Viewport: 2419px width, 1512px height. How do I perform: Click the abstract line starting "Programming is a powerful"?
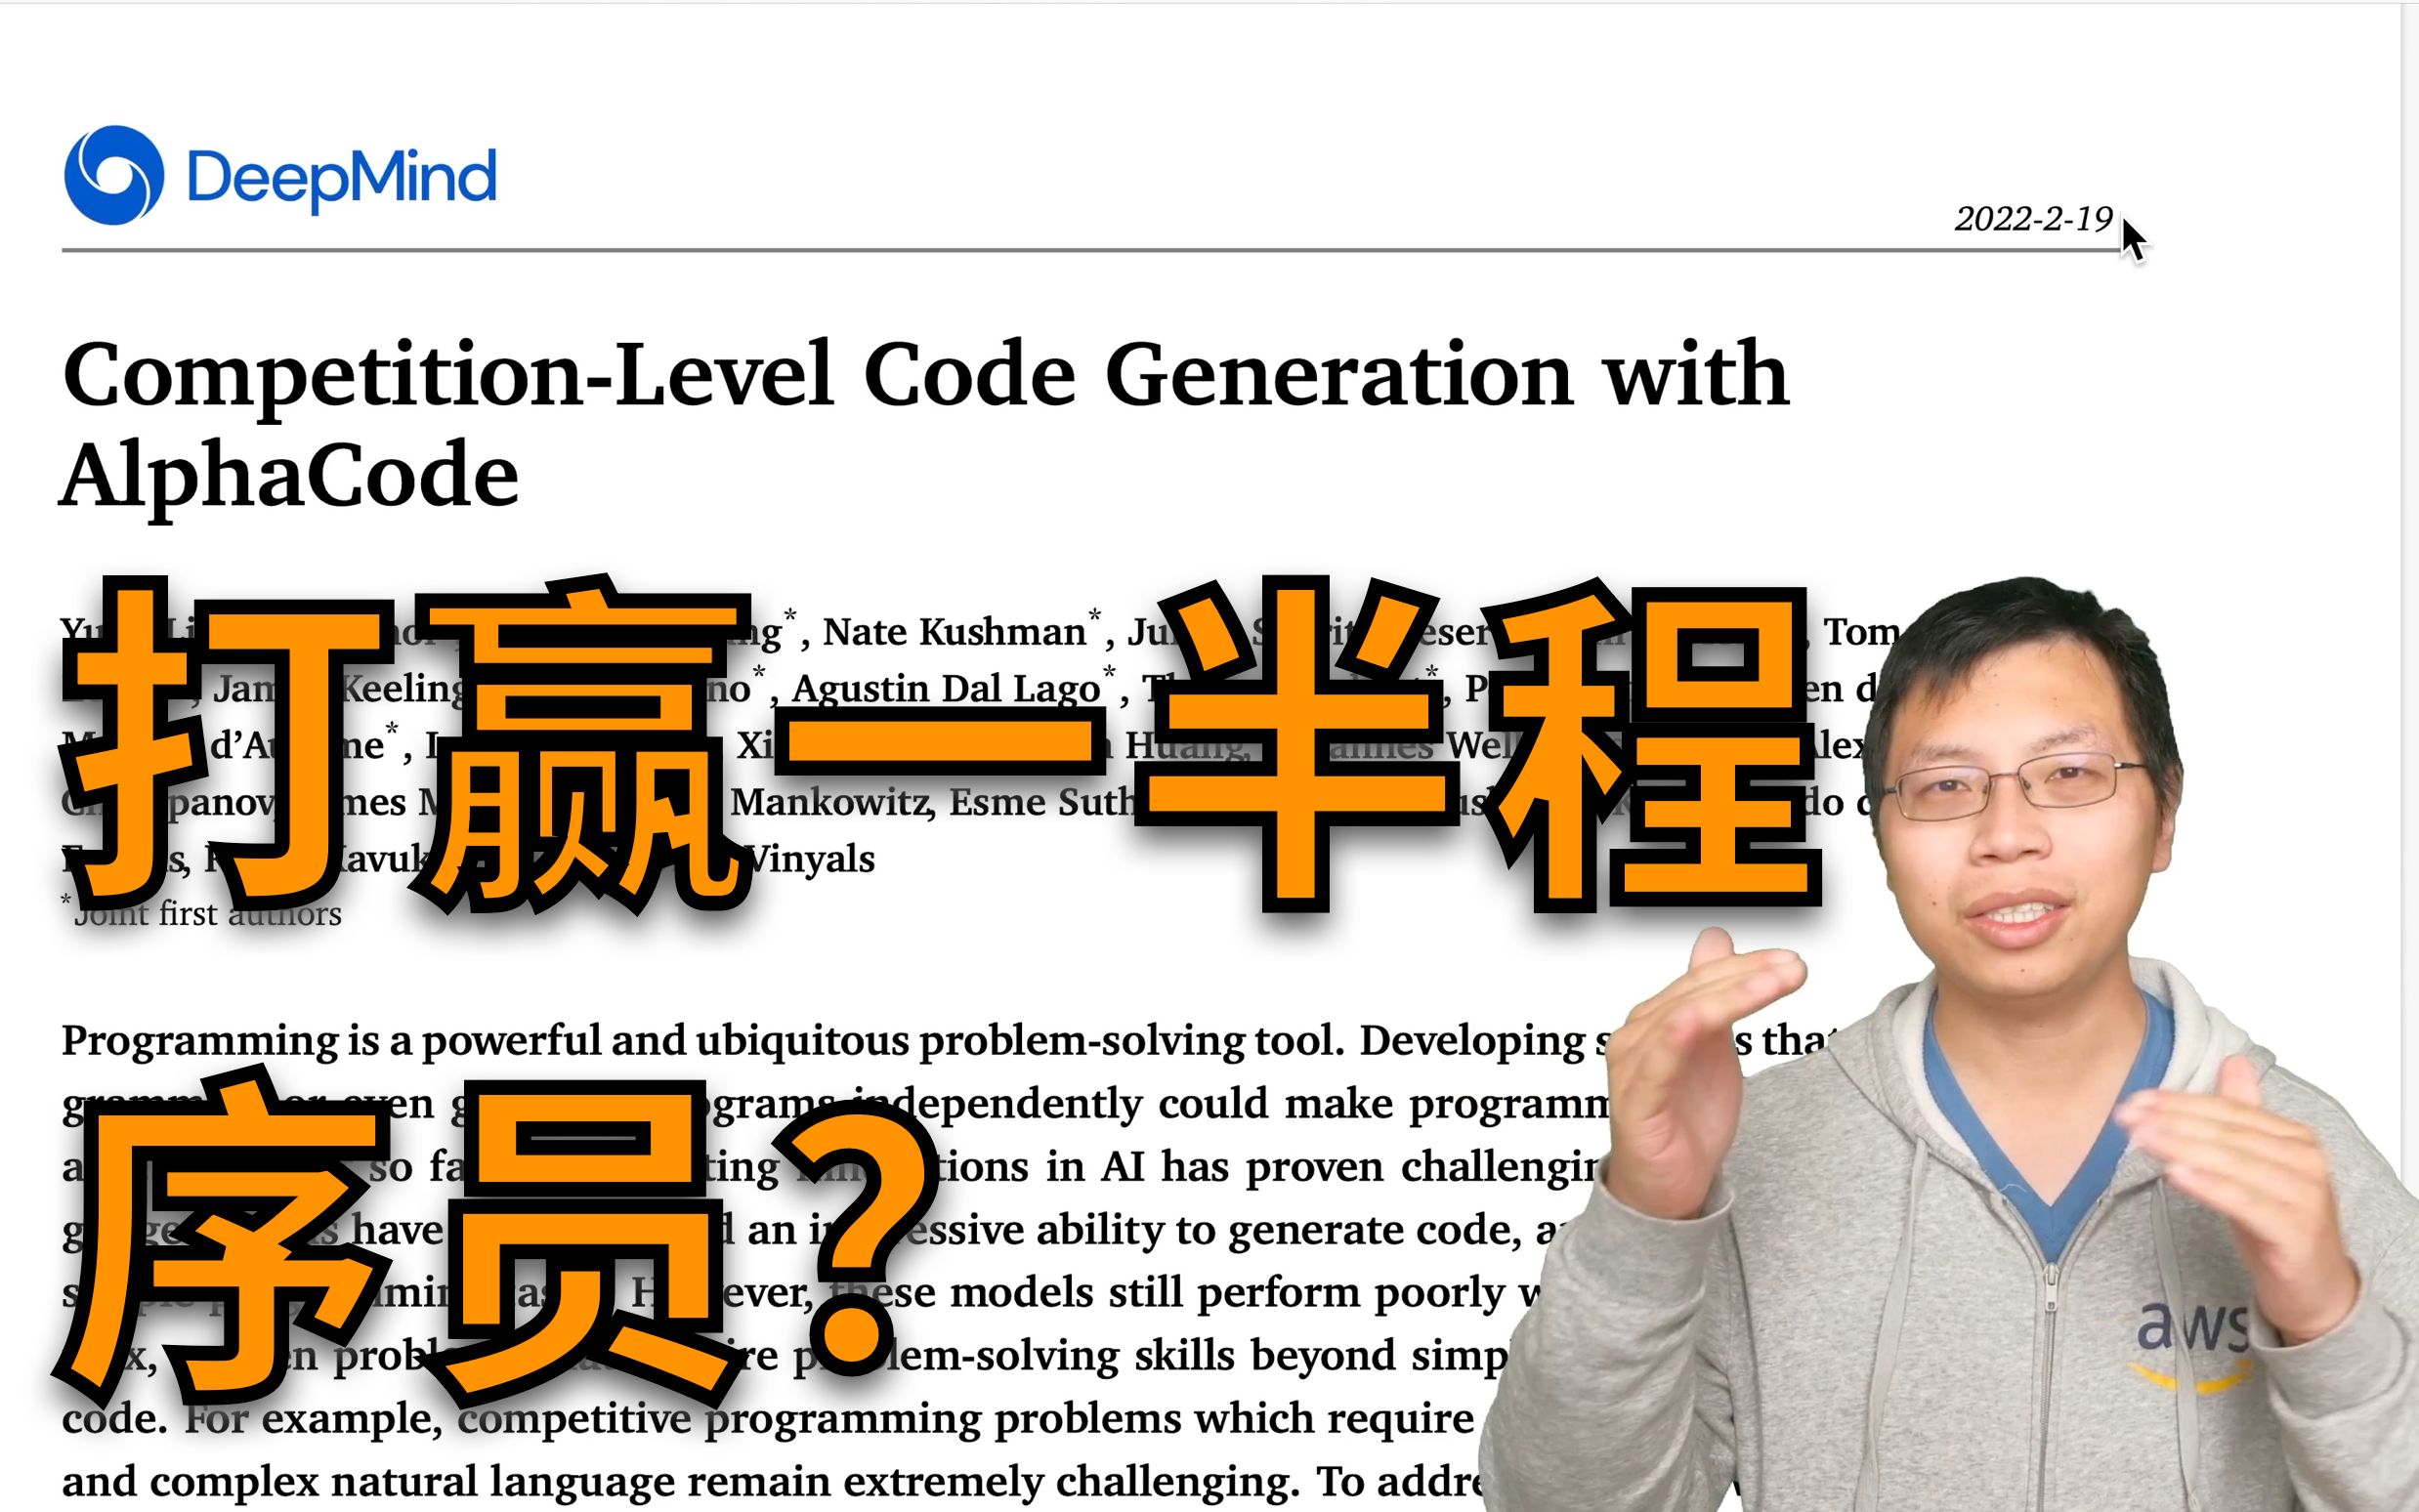(x=950, y=1042)
